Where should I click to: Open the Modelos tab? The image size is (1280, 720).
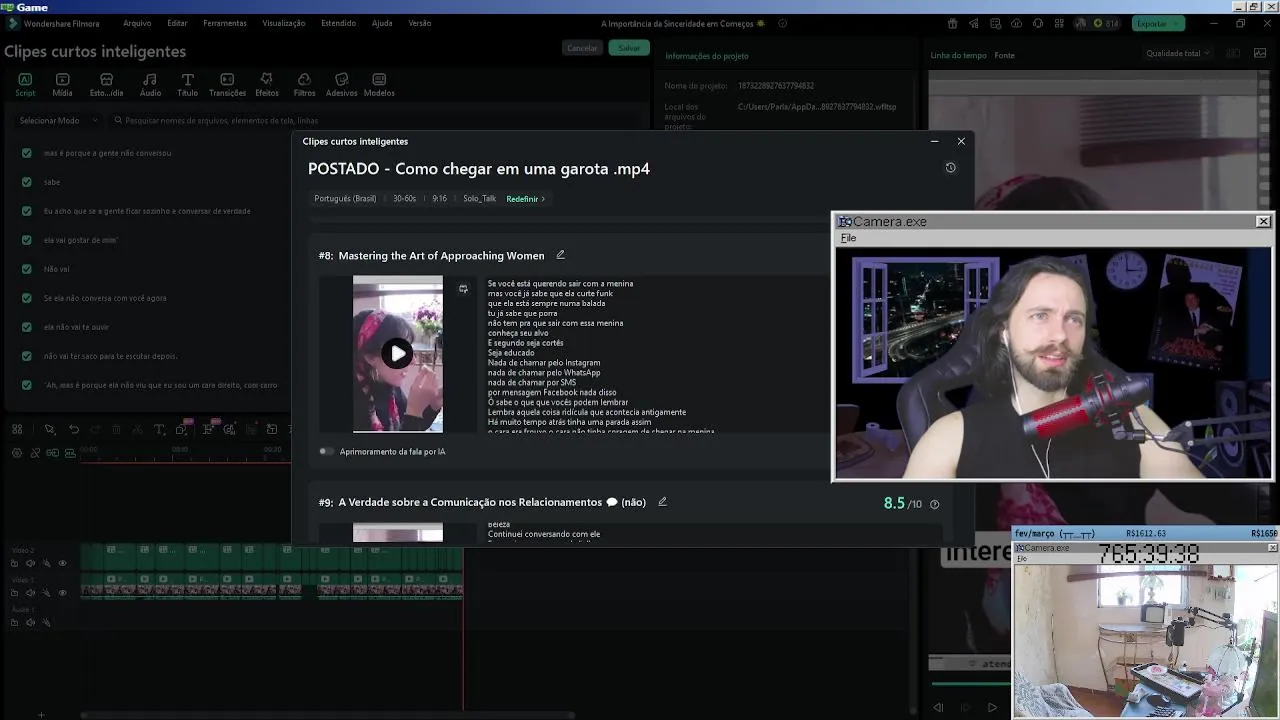click(379, 85)
